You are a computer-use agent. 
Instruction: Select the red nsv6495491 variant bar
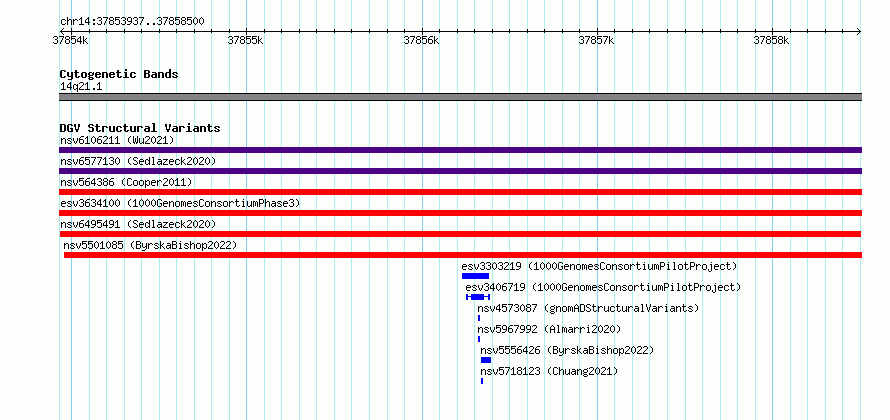(x=460, y=234)
